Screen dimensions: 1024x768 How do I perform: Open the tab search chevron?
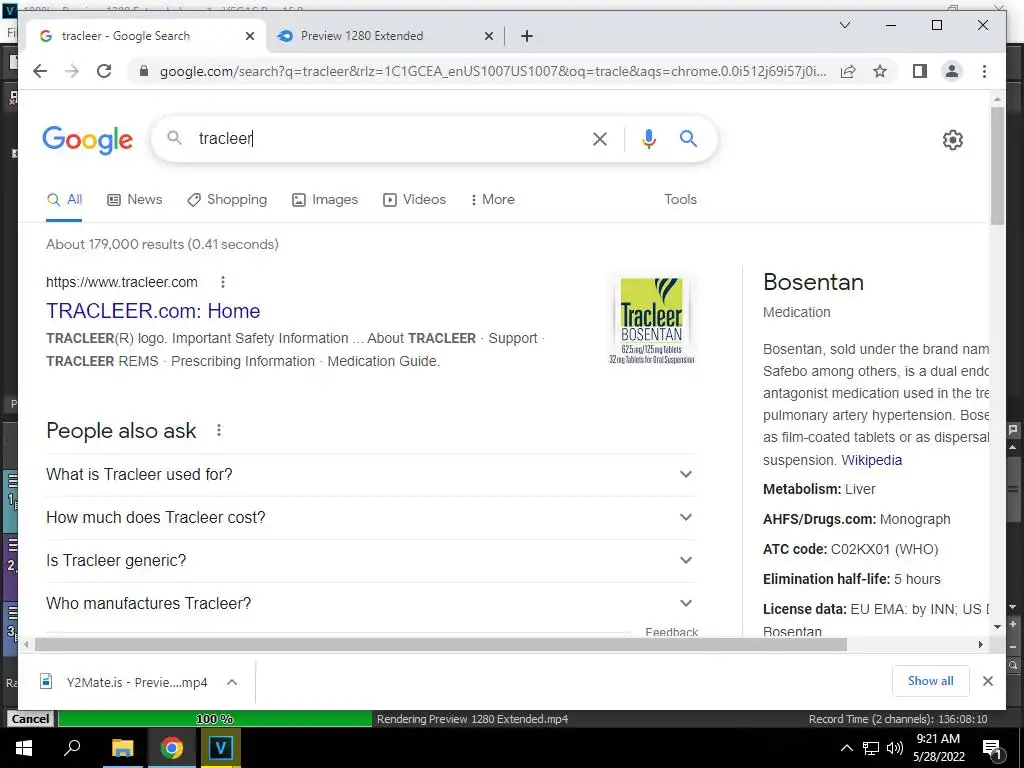[x=844, y=25]
